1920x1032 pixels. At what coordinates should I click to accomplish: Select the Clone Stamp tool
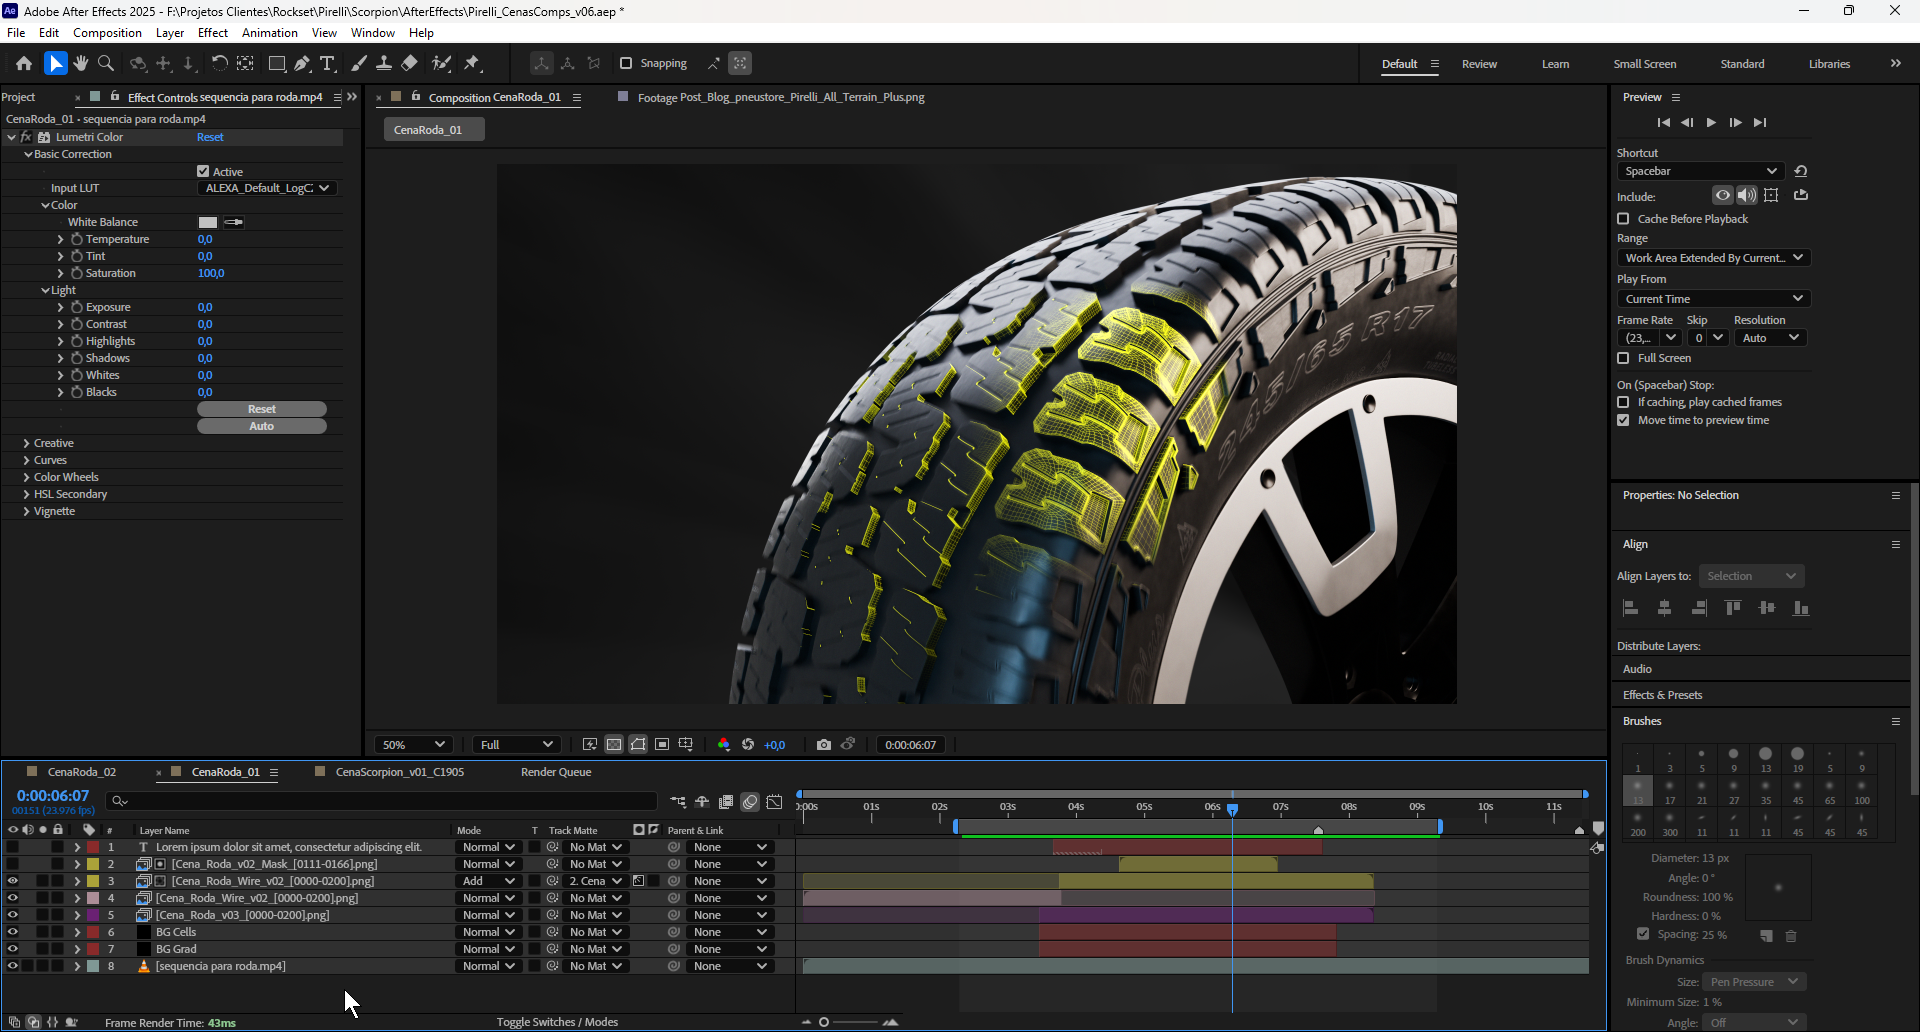(x=384, y=63)
